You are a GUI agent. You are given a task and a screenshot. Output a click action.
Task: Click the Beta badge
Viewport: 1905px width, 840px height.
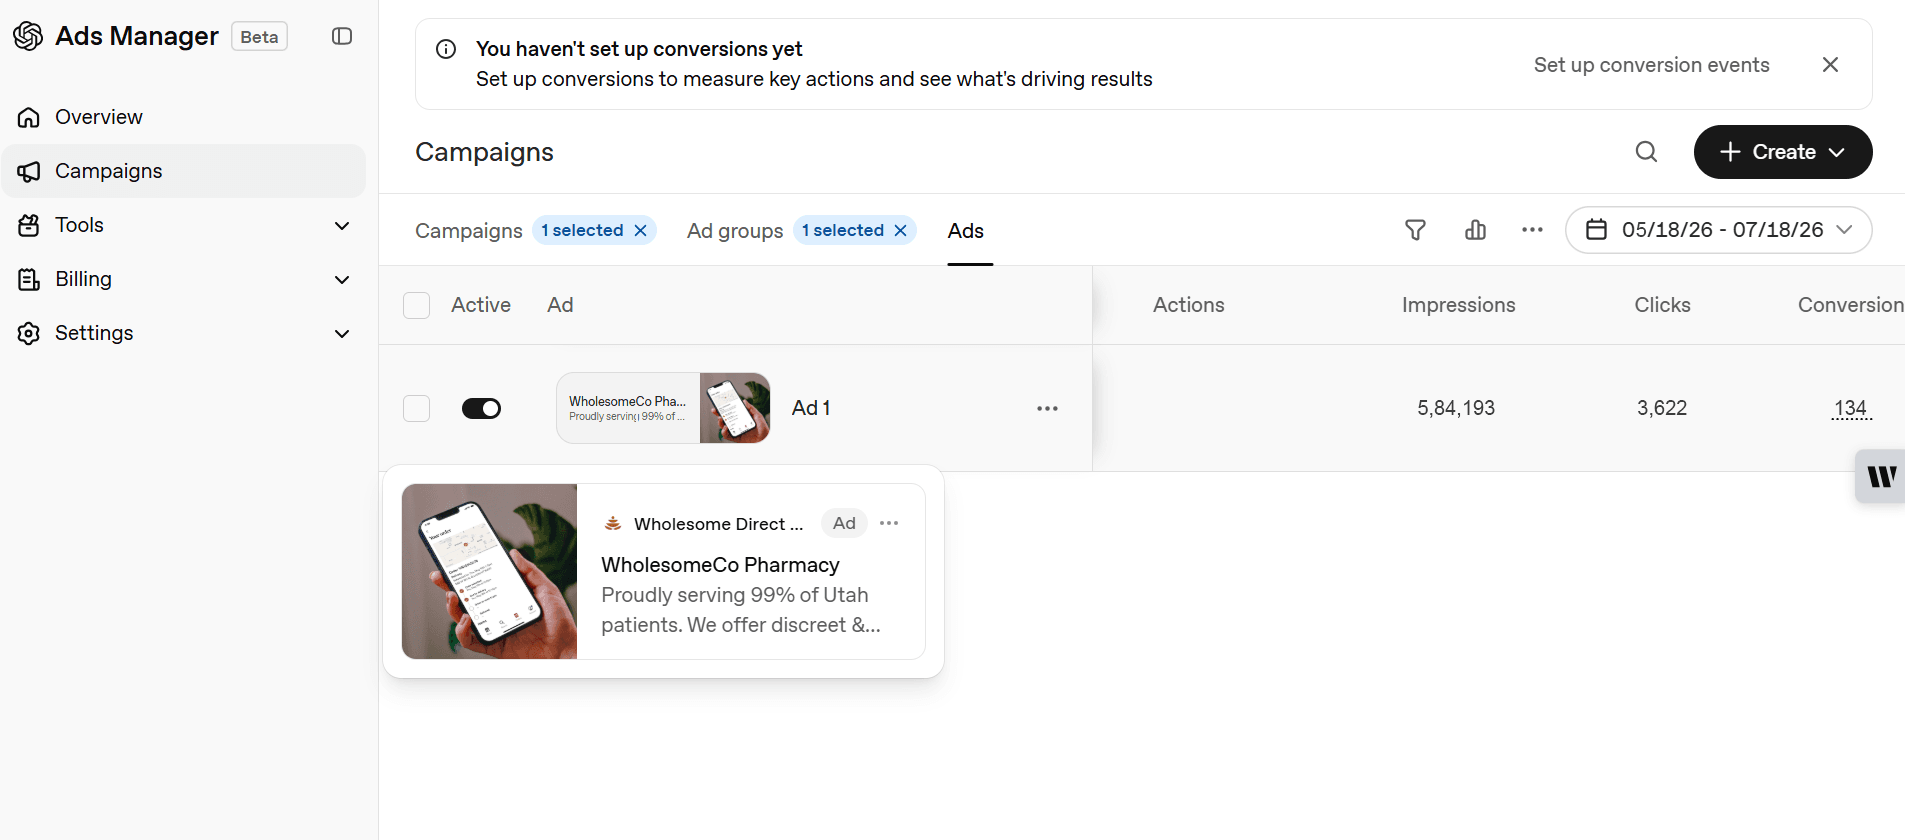point(259,36)
